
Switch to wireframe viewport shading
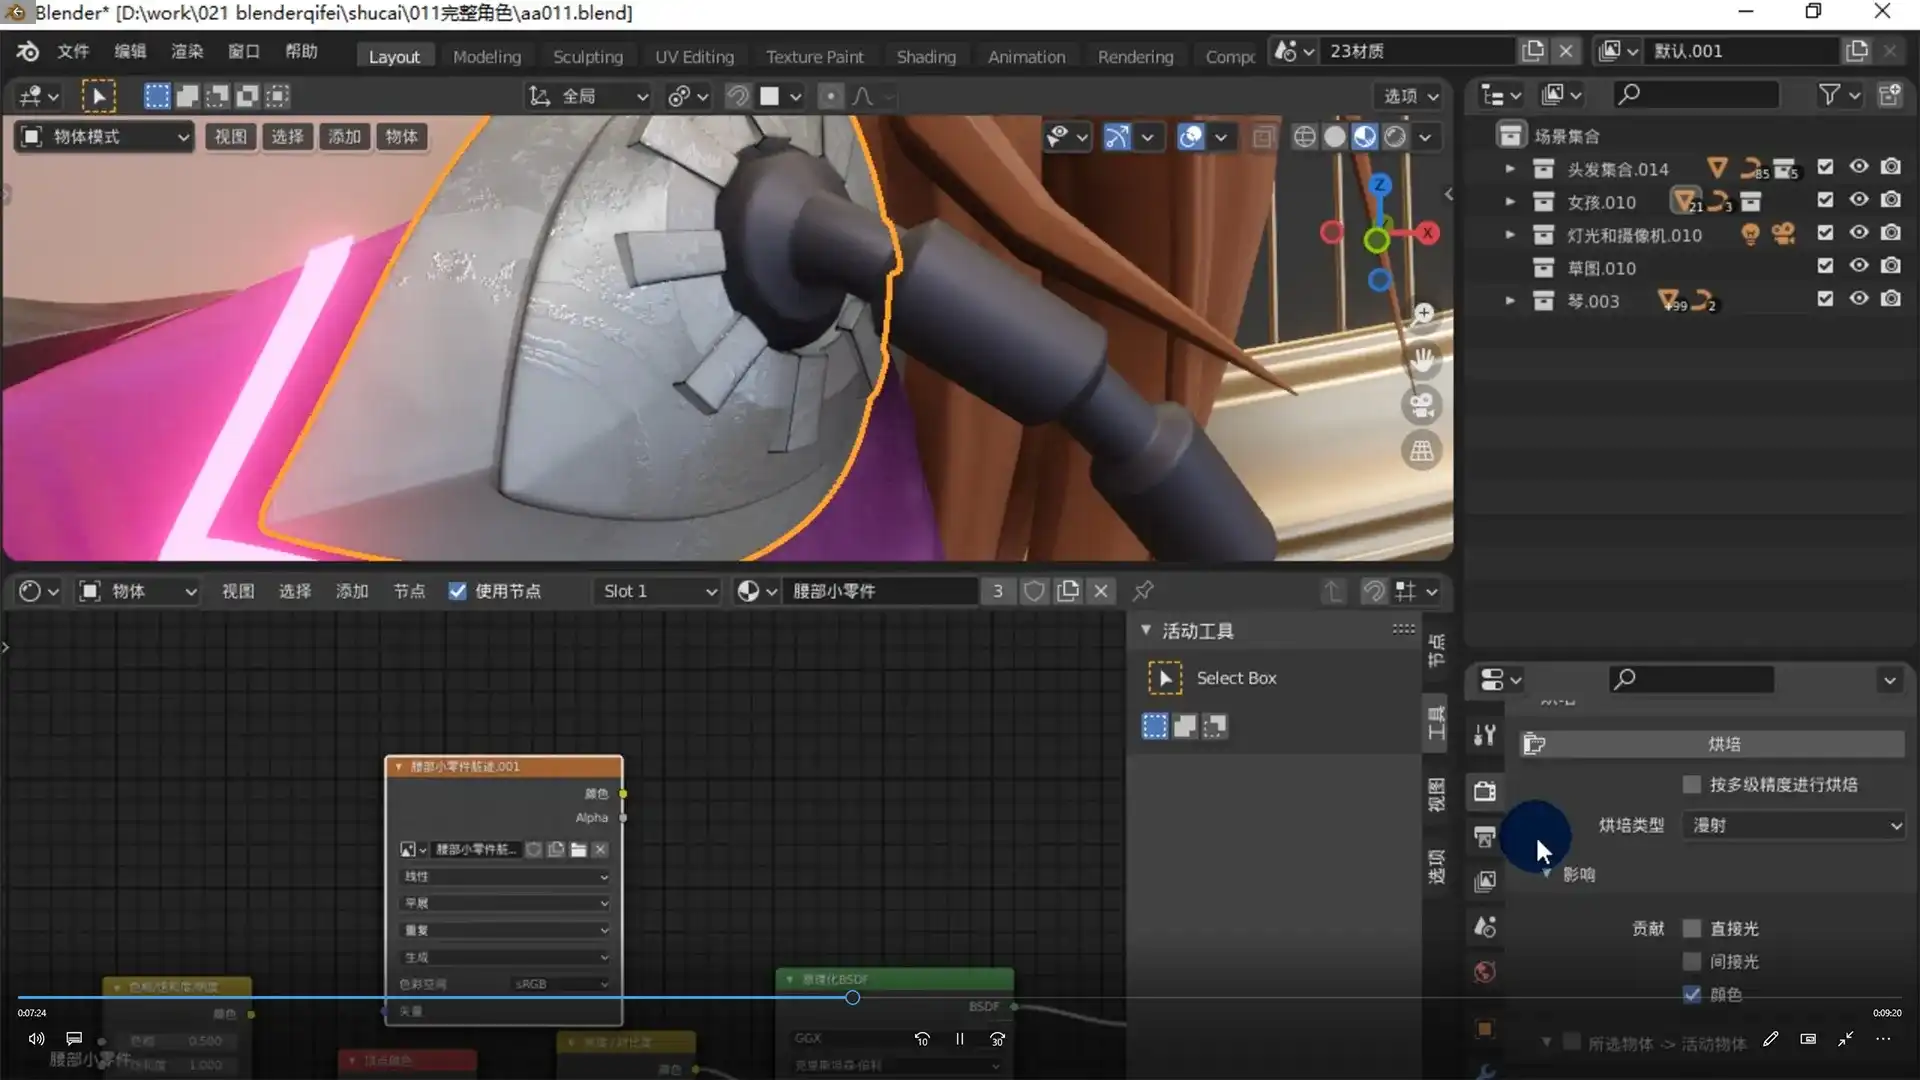click(1304, 137)
